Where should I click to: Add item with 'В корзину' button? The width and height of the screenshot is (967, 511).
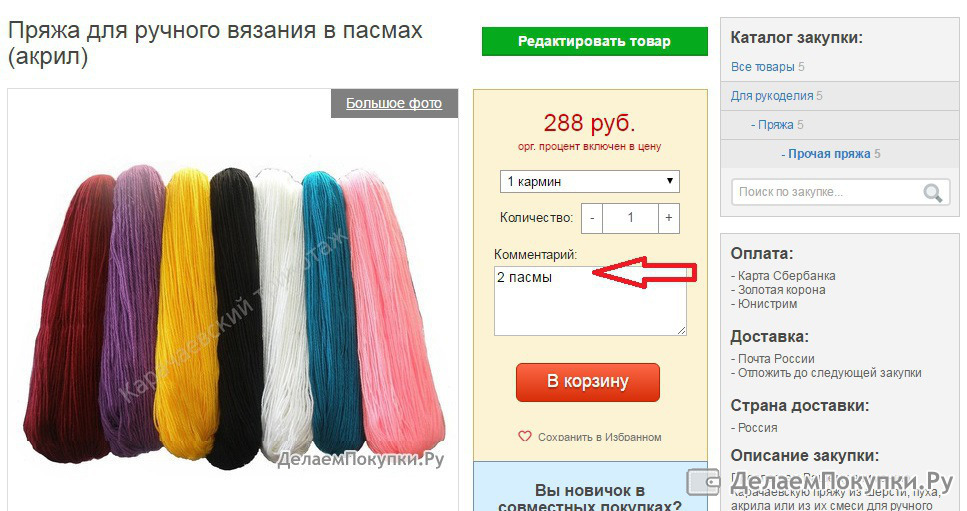pyautogui.click(x=588, y=382)
